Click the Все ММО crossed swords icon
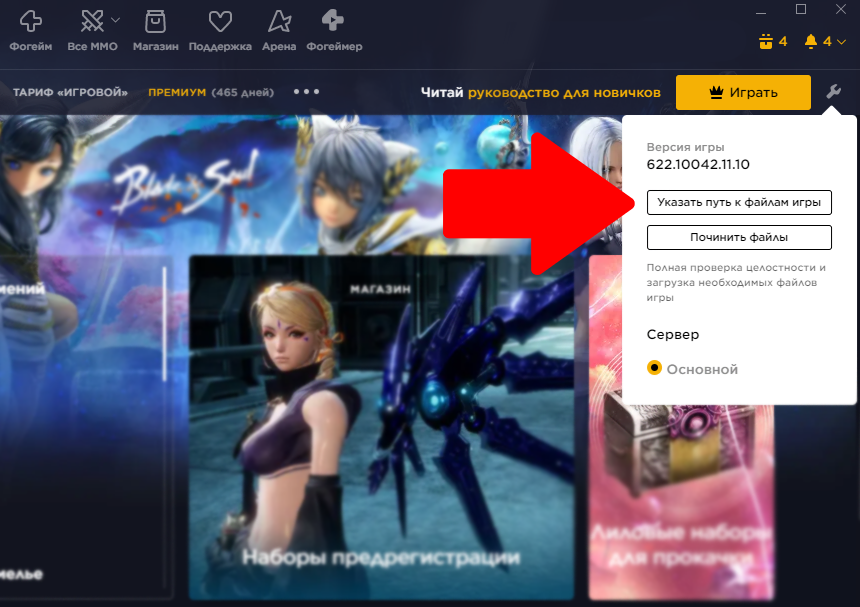The width and height of the screenshot is (860, 607). [92, 21]
